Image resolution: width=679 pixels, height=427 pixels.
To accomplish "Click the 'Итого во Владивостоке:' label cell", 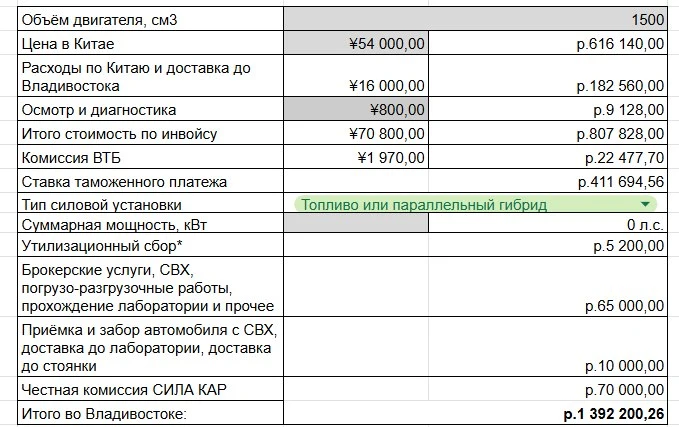I will click(150, 413).
